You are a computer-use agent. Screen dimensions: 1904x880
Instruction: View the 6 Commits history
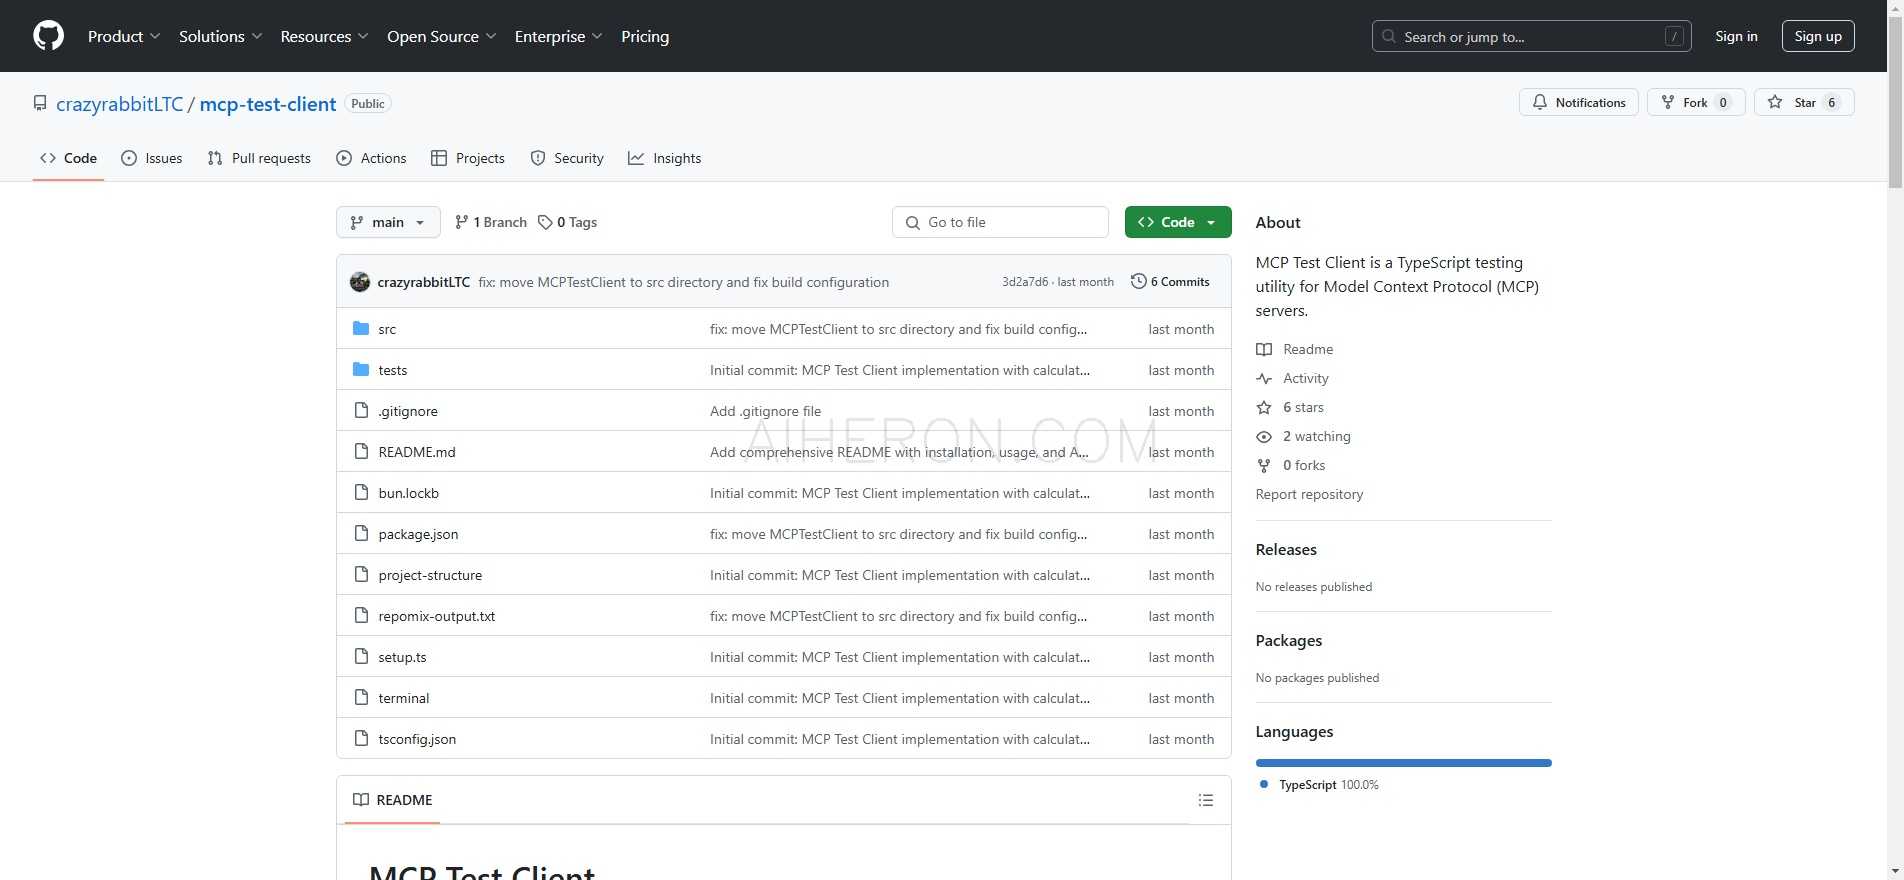point(1170,282)
